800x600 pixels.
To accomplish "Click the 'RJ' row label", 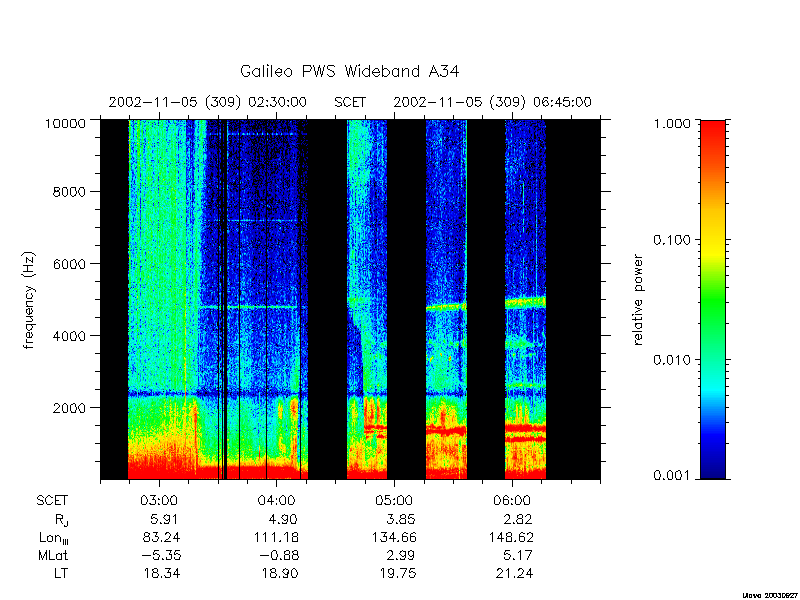I will point(61,520).
